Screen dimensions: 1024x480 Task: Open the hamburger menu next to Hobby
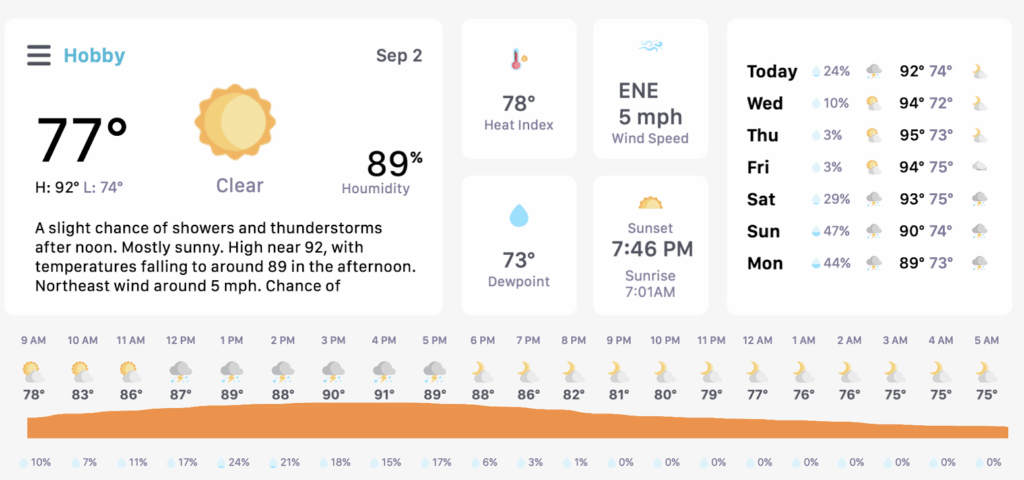coord(39,56)
